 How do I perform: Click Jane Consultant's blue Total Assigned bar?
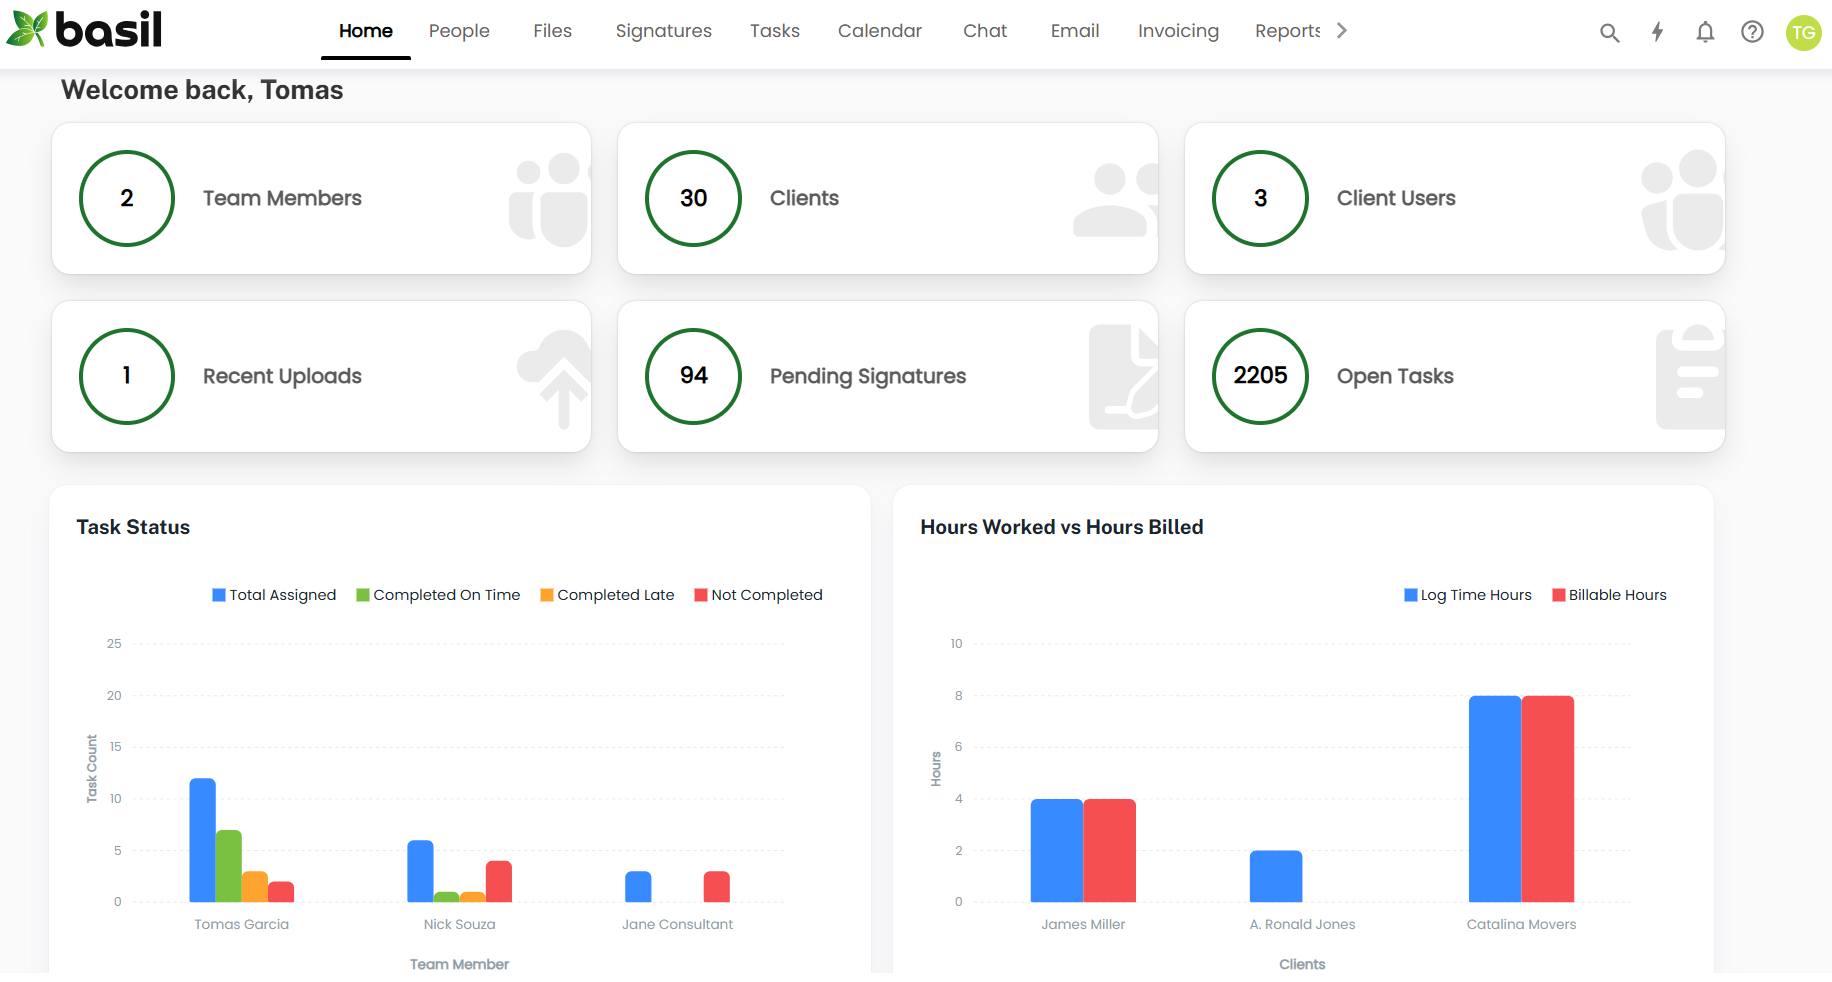pos(638,887)
